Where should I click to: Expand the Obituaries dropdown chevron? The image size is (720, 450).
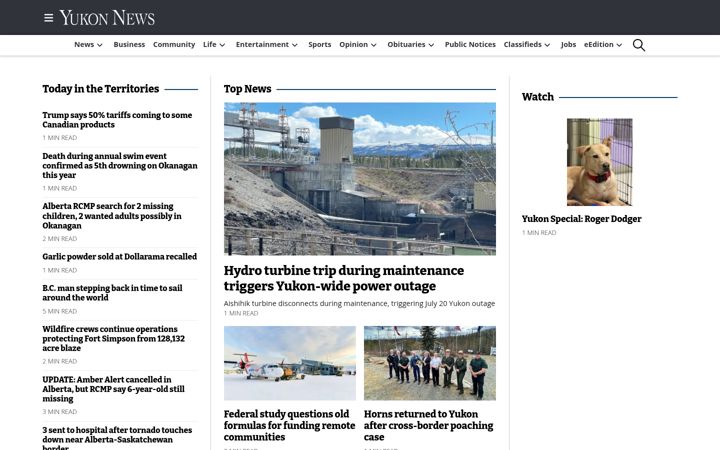[x=431, y=45]
